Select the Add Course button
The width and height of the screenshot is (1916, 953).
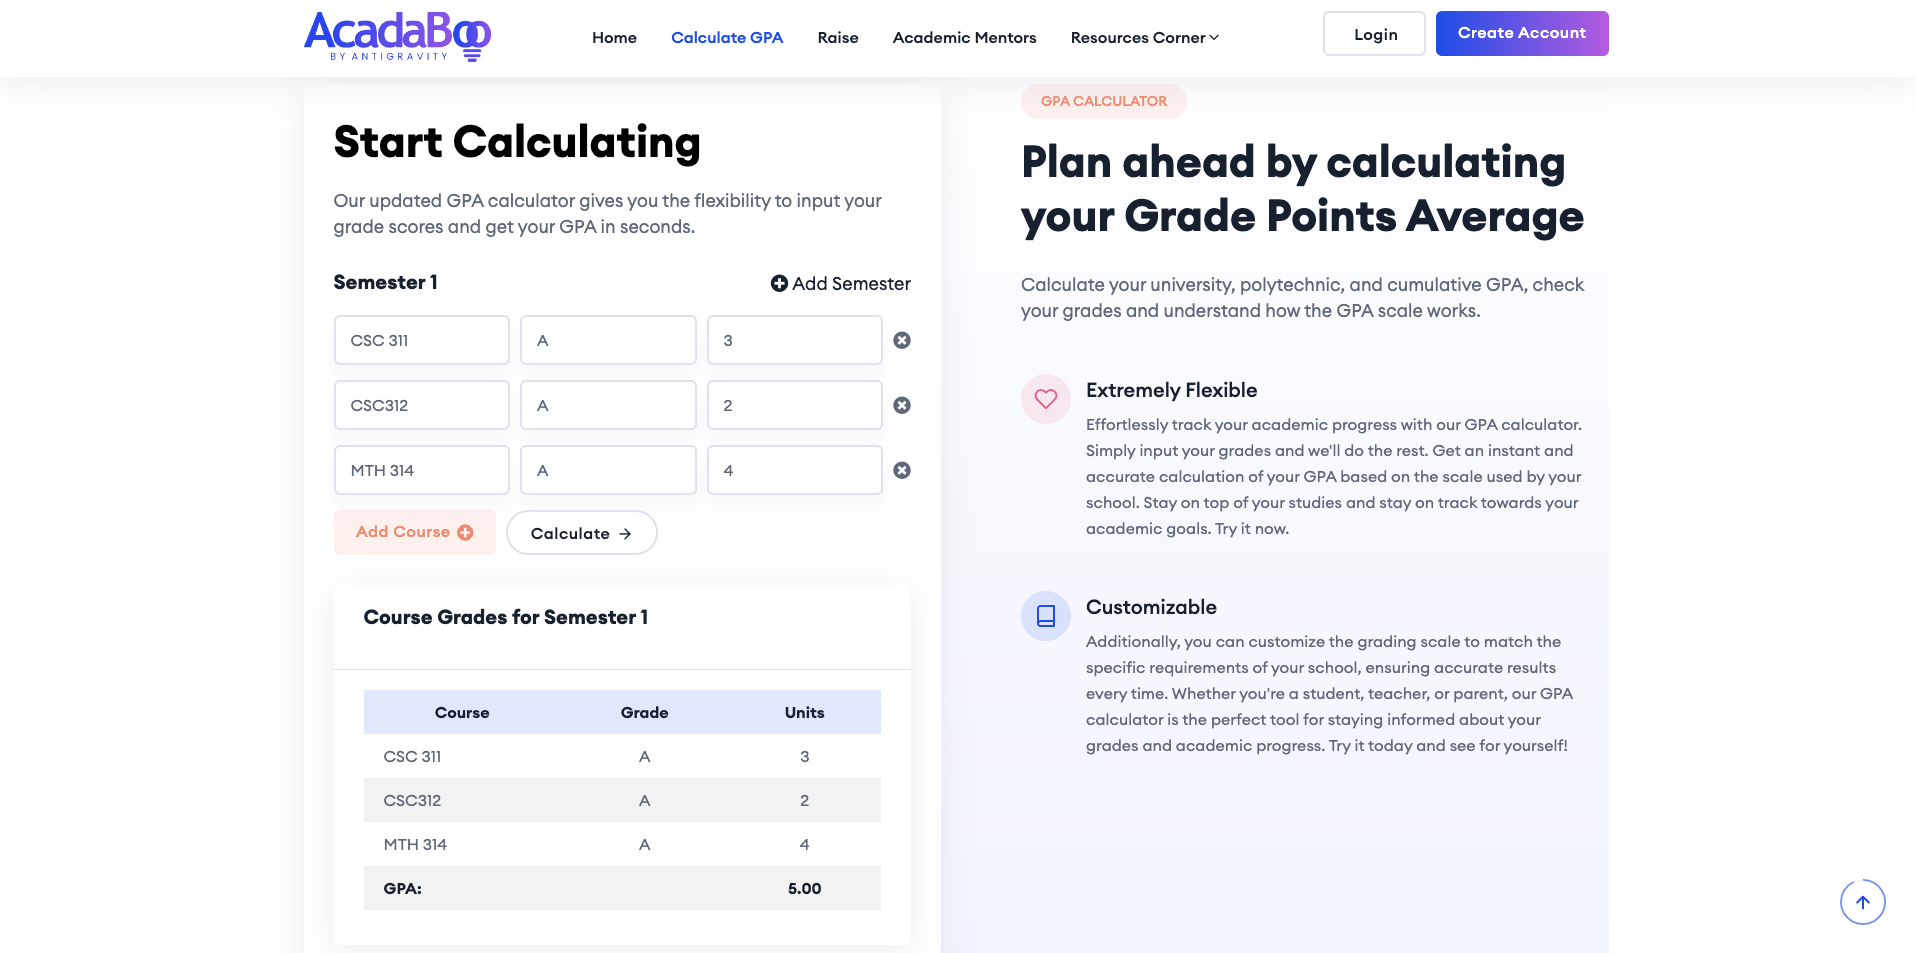point(414,531)
